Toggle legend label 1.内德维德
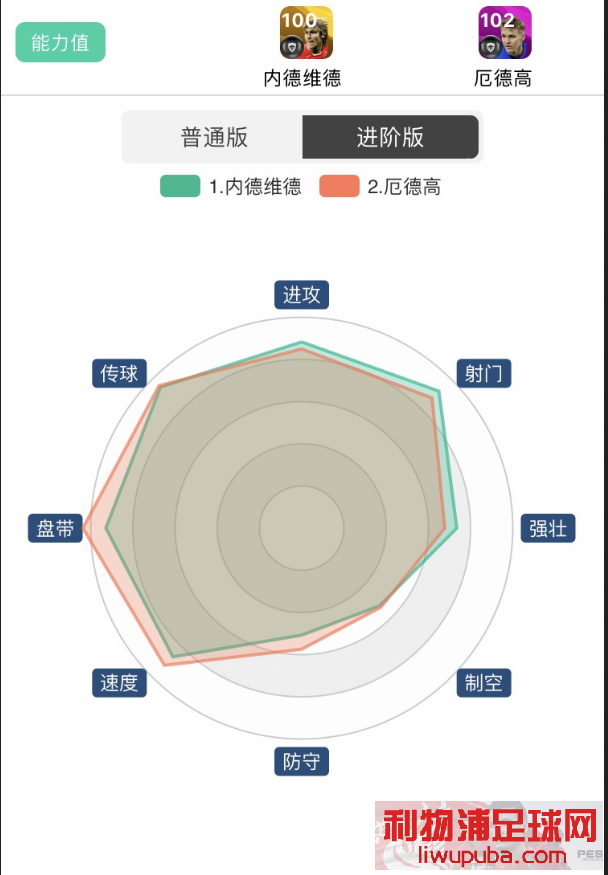Image resolution: width=608 pixels, height=875 pixels. click(255, 186)
